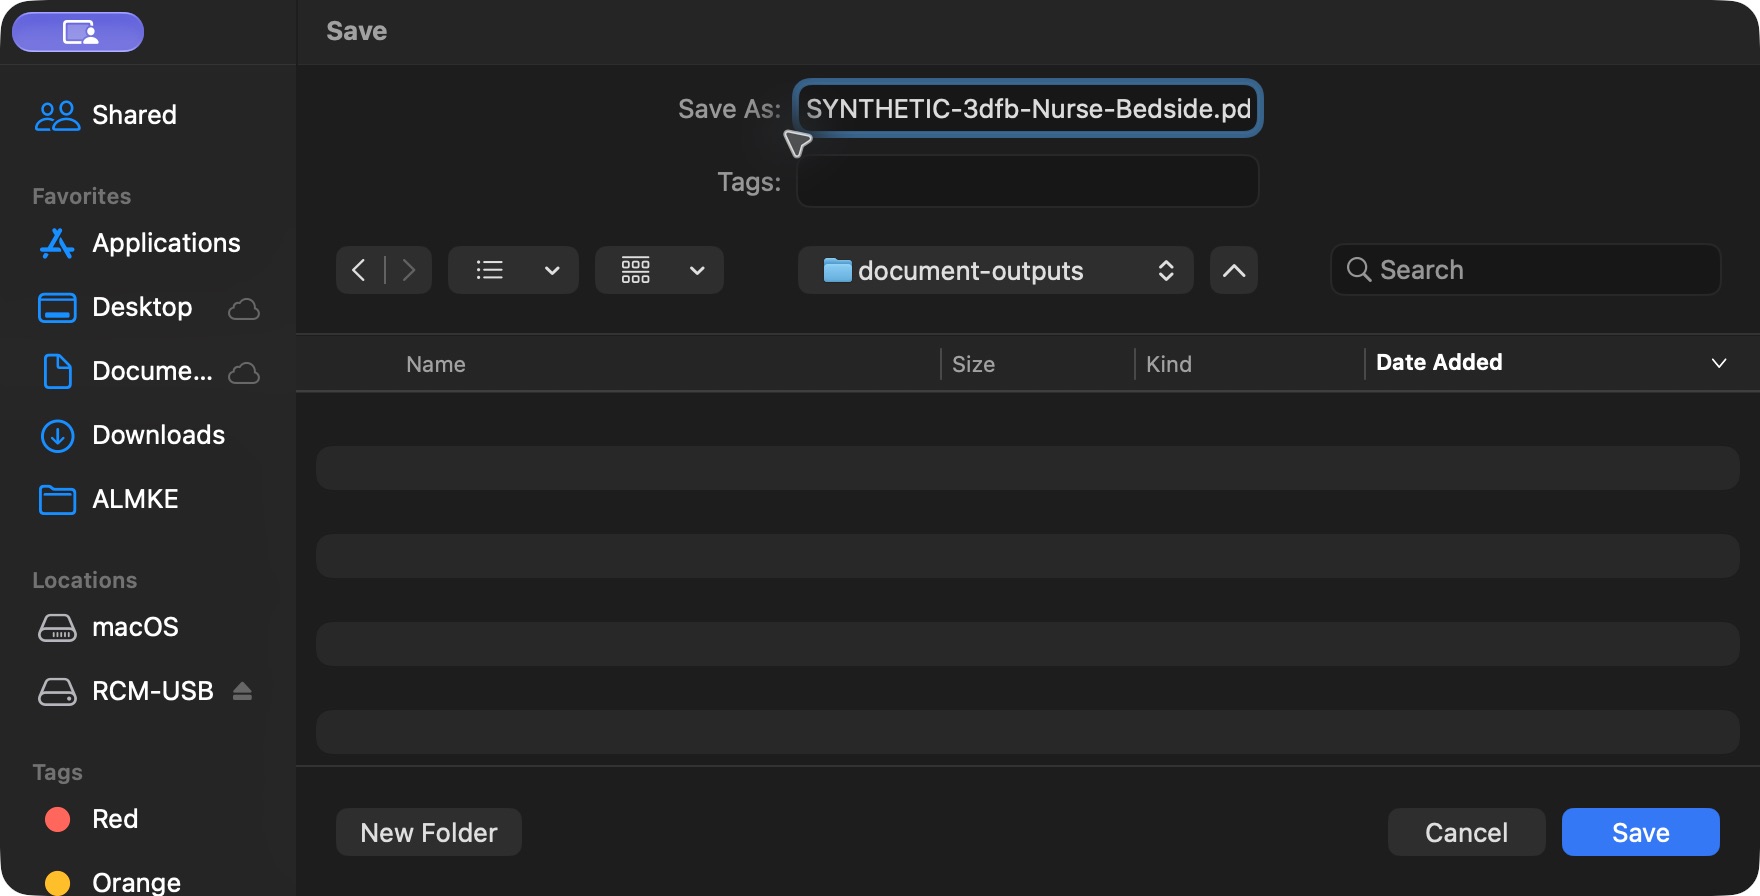Open the ALMKE folder in sidebar
This screenshot has width=1760, height=896.
click(x=108, y=499)
